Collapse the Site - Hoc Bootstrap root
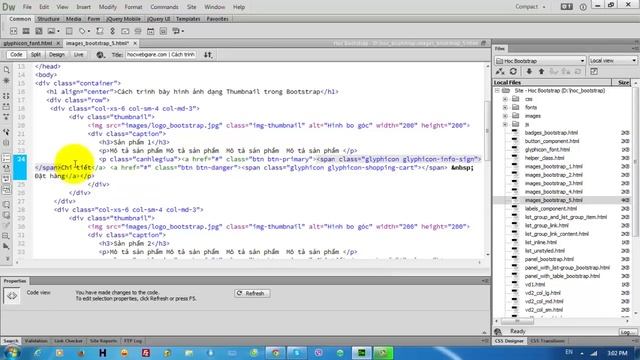 tap(497, 91)
